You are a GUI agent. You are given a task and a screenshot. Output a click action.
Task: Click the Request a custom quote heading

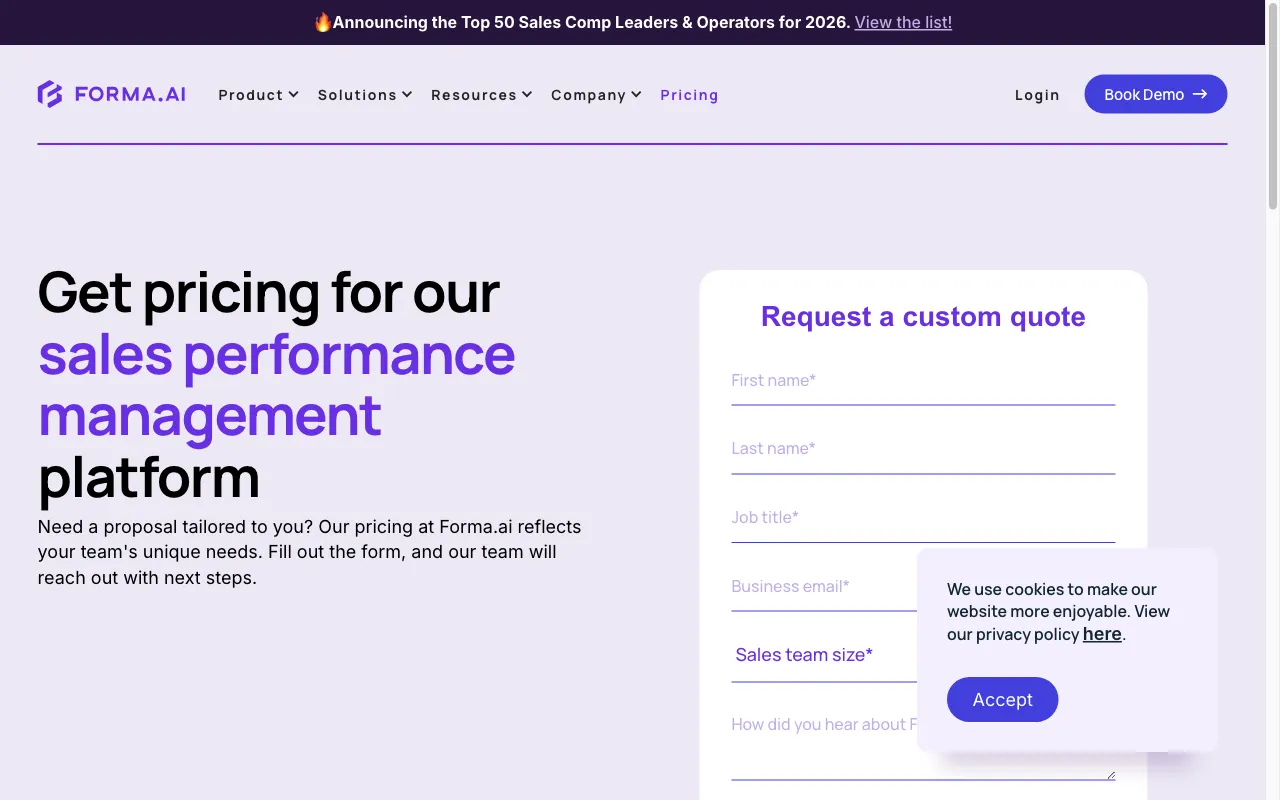pos(923,316)
